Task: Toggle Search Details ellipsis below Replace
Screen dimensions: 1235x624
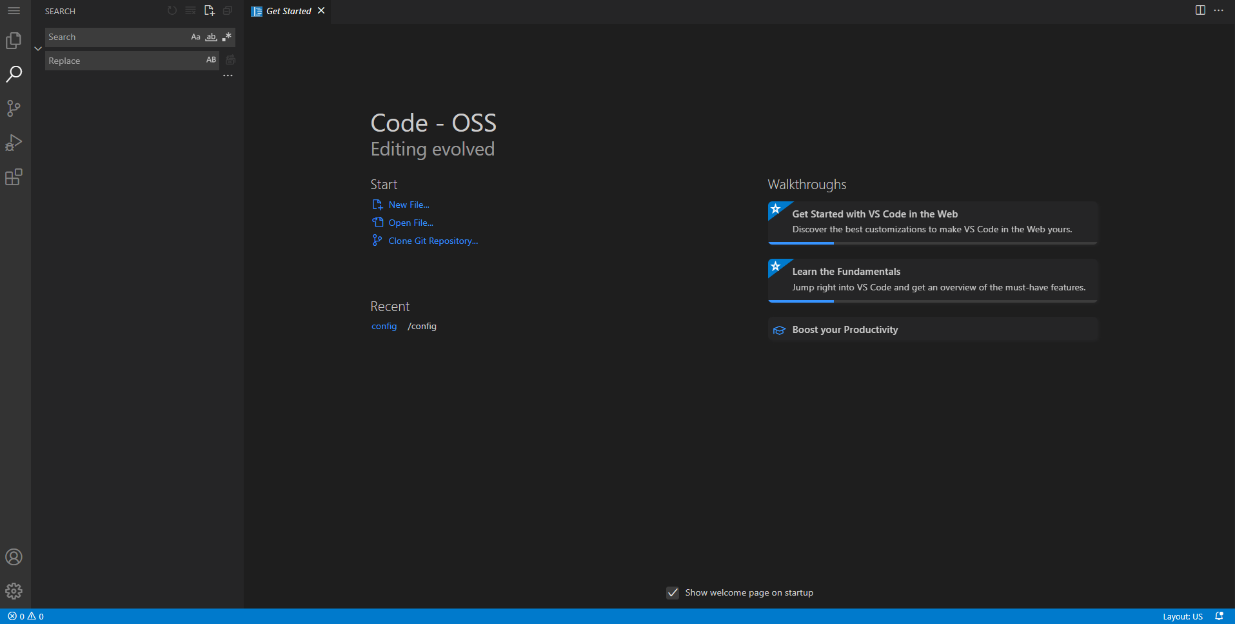Action: coord(228,76)
